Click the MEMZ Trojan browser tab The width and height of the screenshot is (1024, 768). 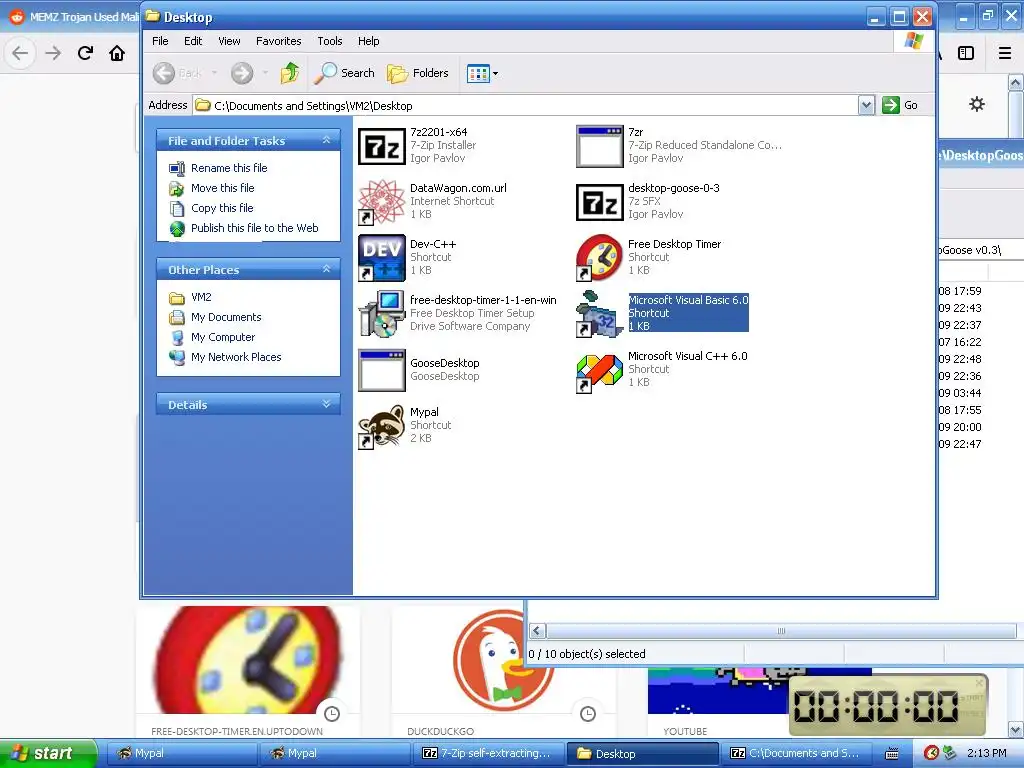[73, 17]
